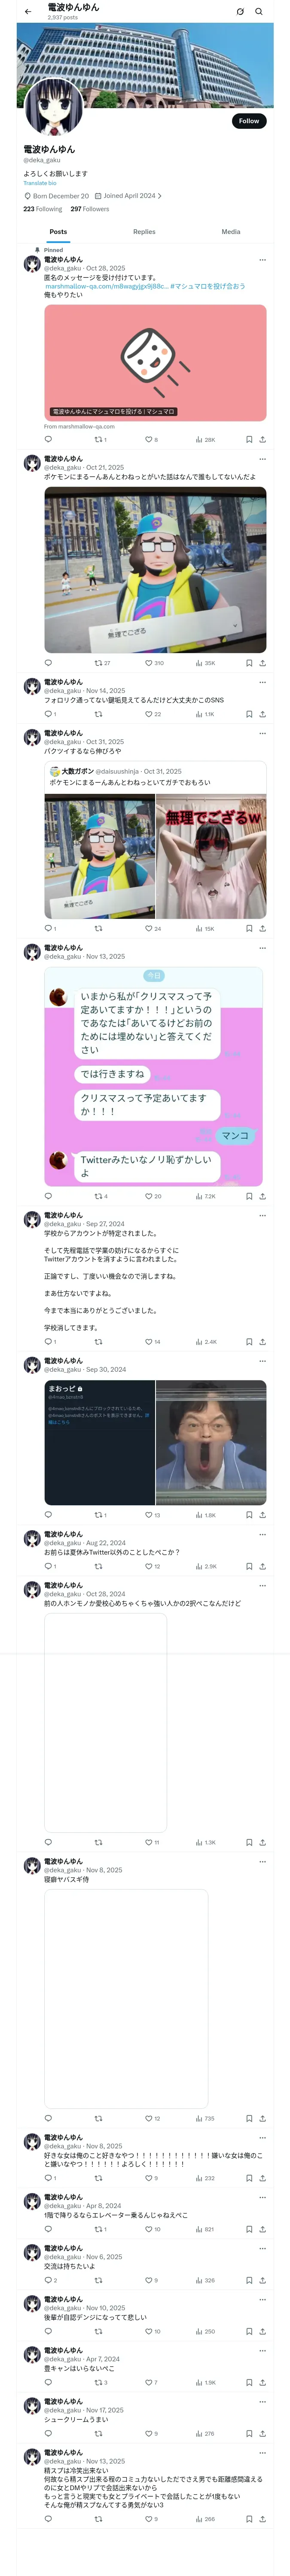Switch to the Media tab
This screenshot has height=2576, width=290.
[231, 231]
